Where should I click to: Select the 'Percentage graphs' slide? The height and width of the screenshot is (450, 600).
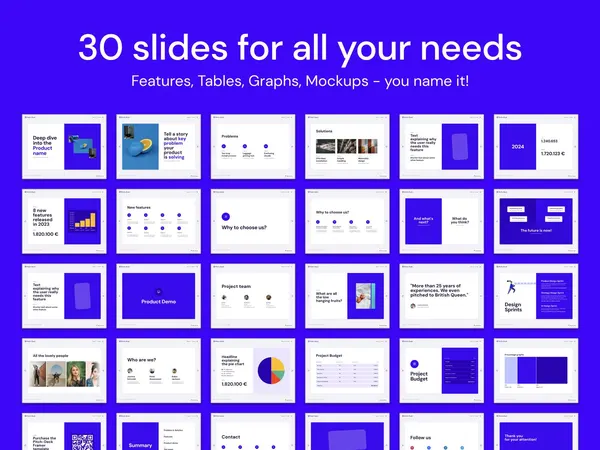[536, 370]
